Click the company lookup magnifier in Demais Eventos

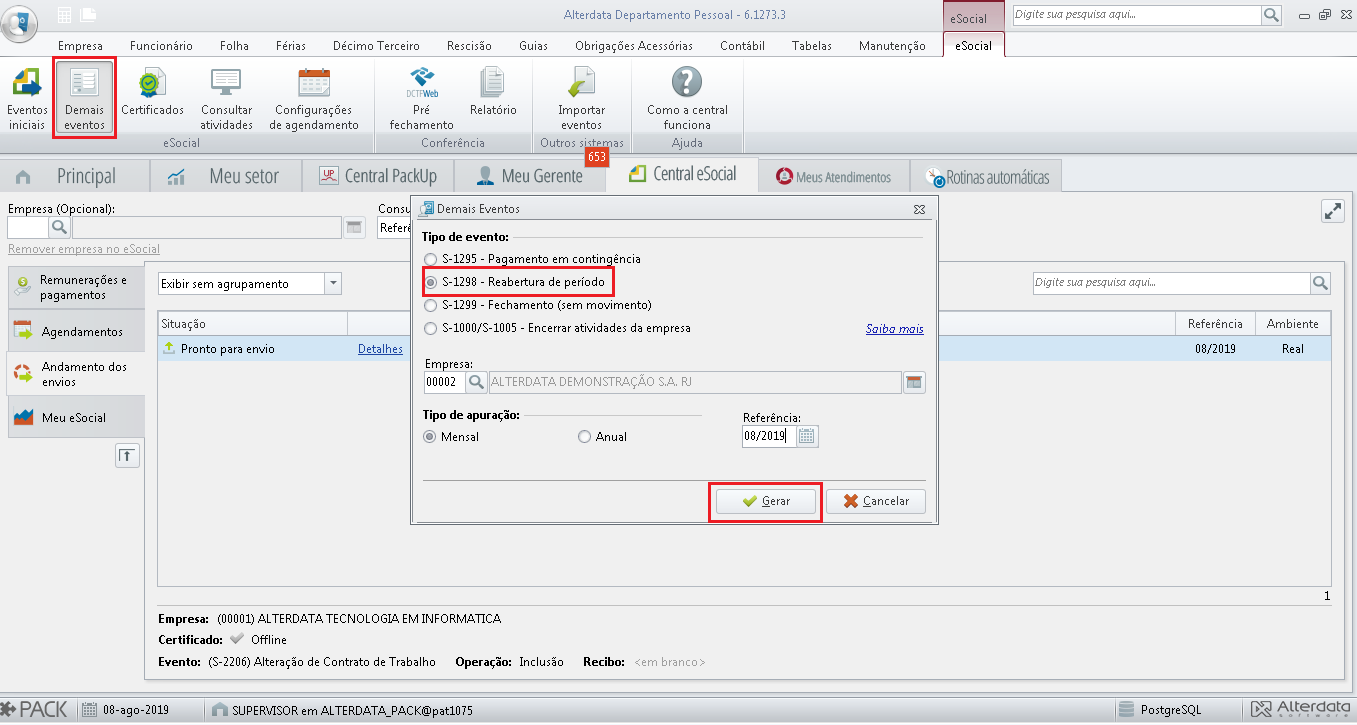(477, 382)
